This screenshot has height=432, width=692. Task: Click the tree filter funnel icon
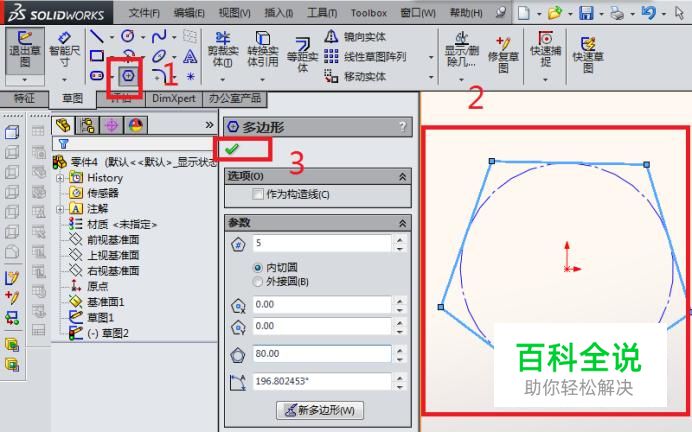point(64,143)
